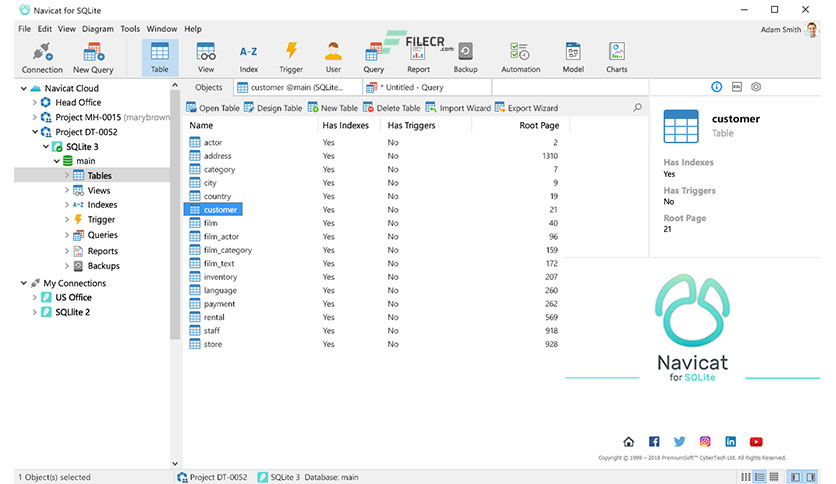Select the inventory table row

(373, 277)
